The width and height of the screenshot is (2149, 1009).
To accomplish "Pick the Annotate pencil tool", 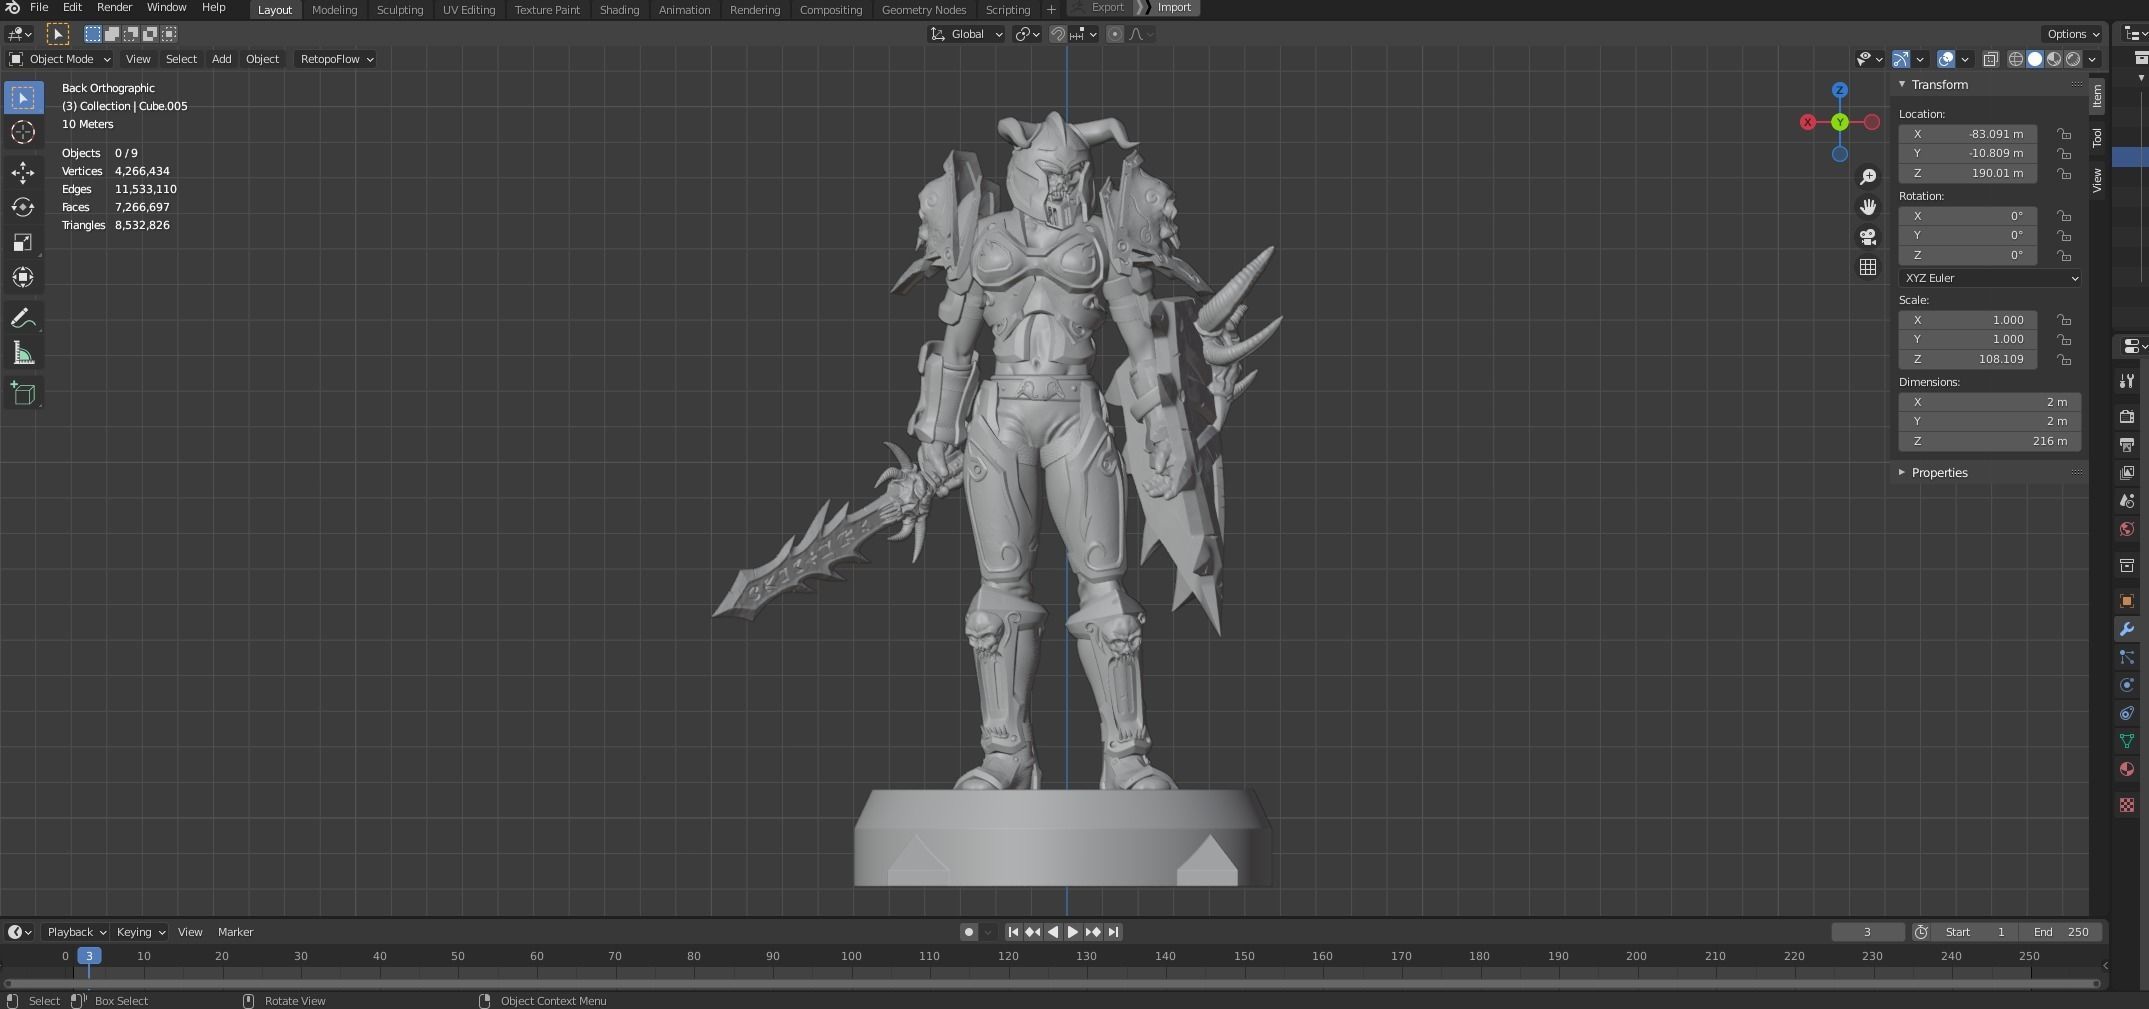I will point(23,319).
